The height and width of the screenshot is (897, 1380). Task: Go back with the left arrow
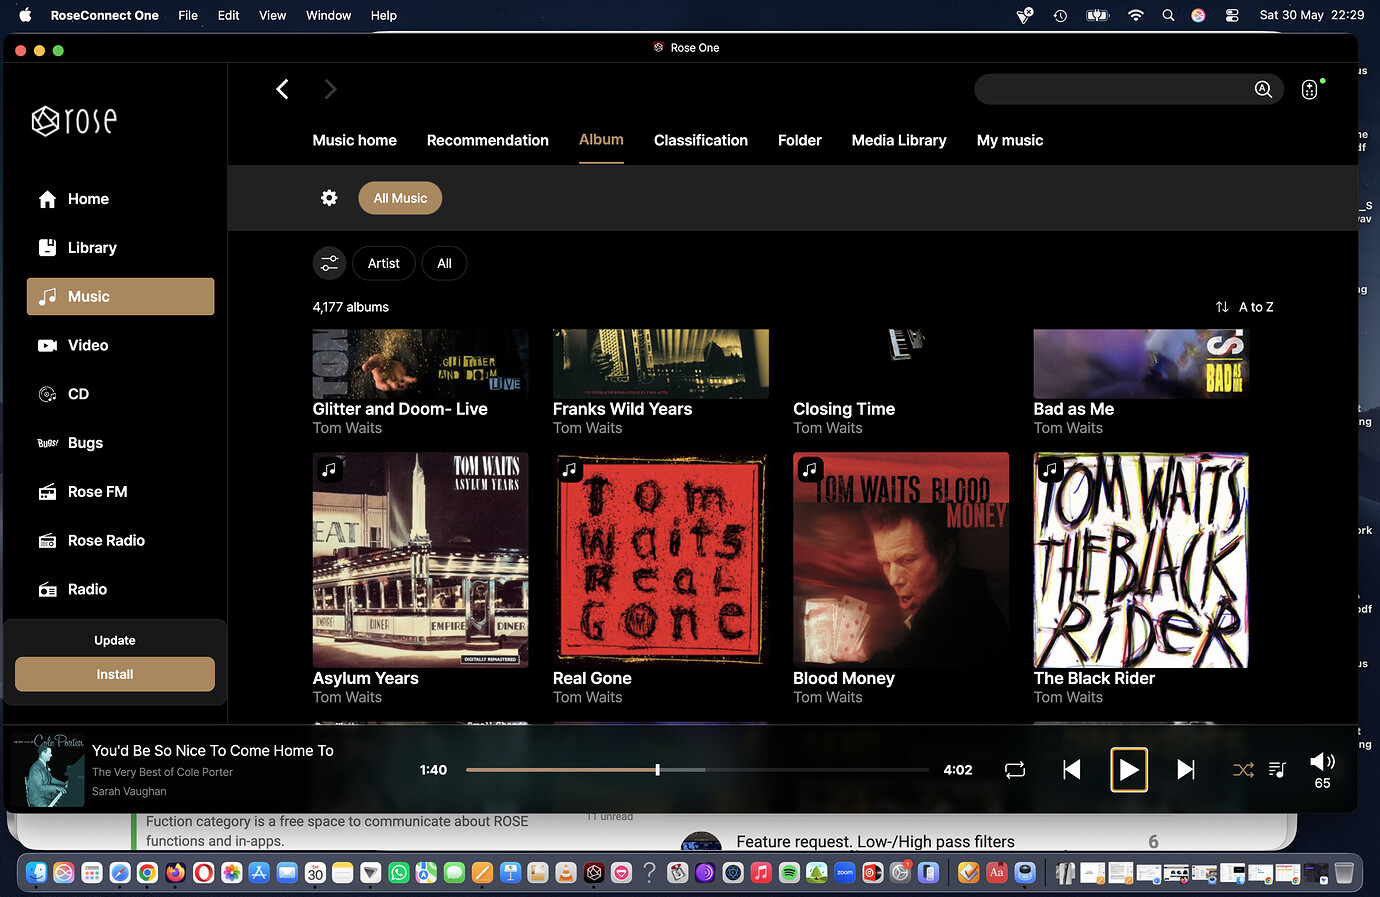283,89
